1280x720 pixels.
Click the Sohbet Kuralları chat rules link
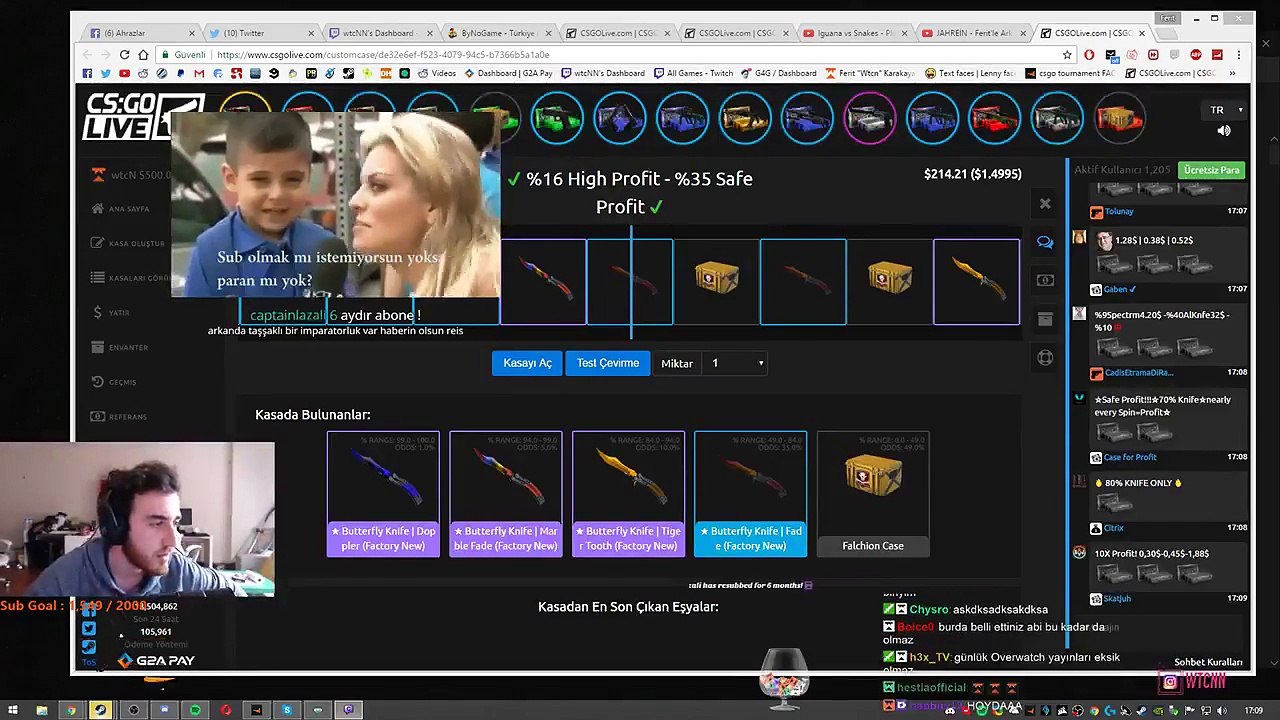point(1208,662)
